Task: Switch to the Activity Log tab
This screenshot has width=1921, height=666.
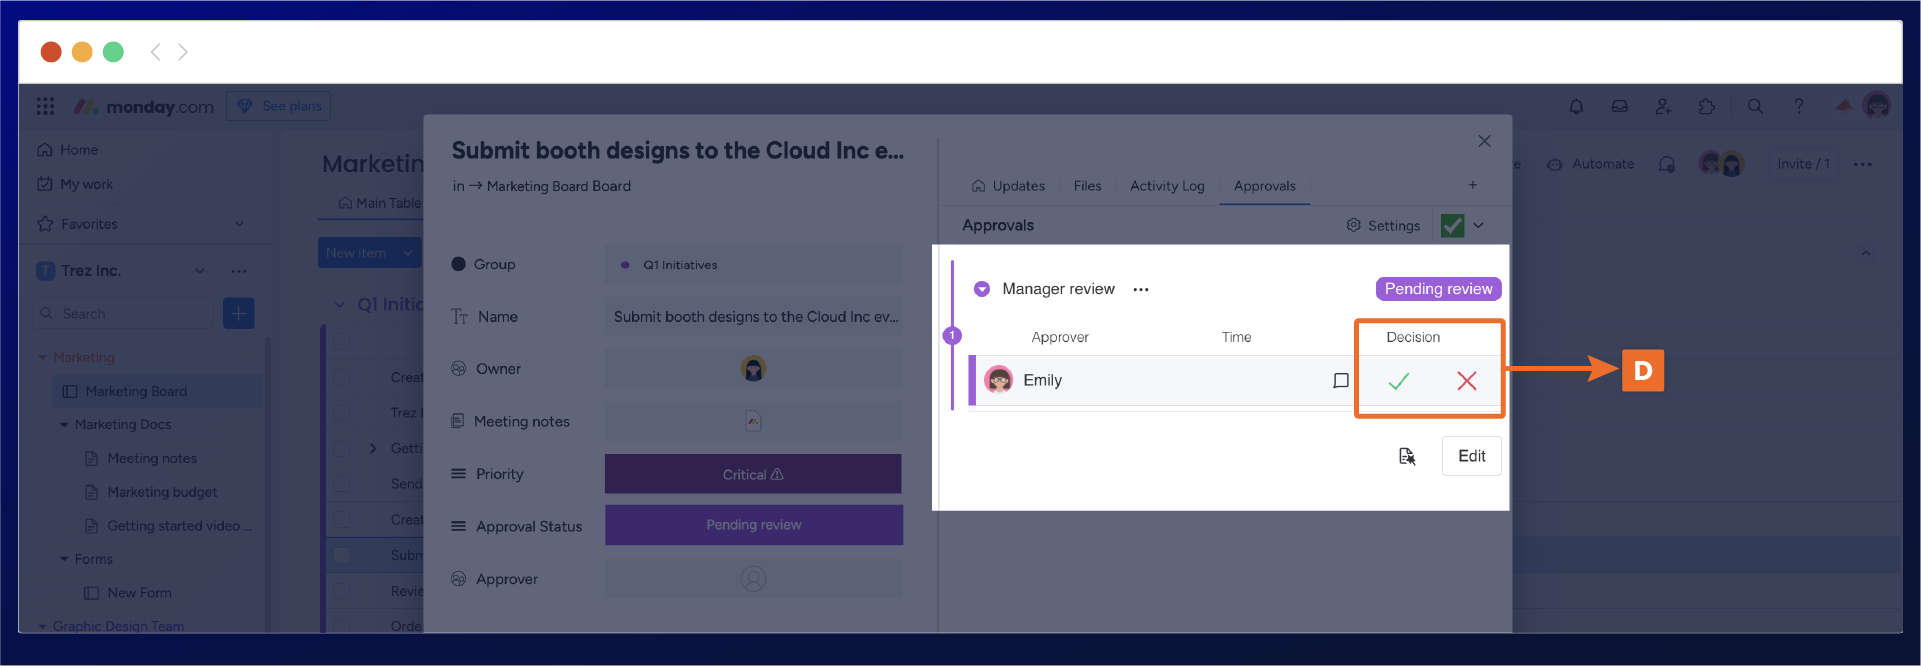Action: point(1166,186)
